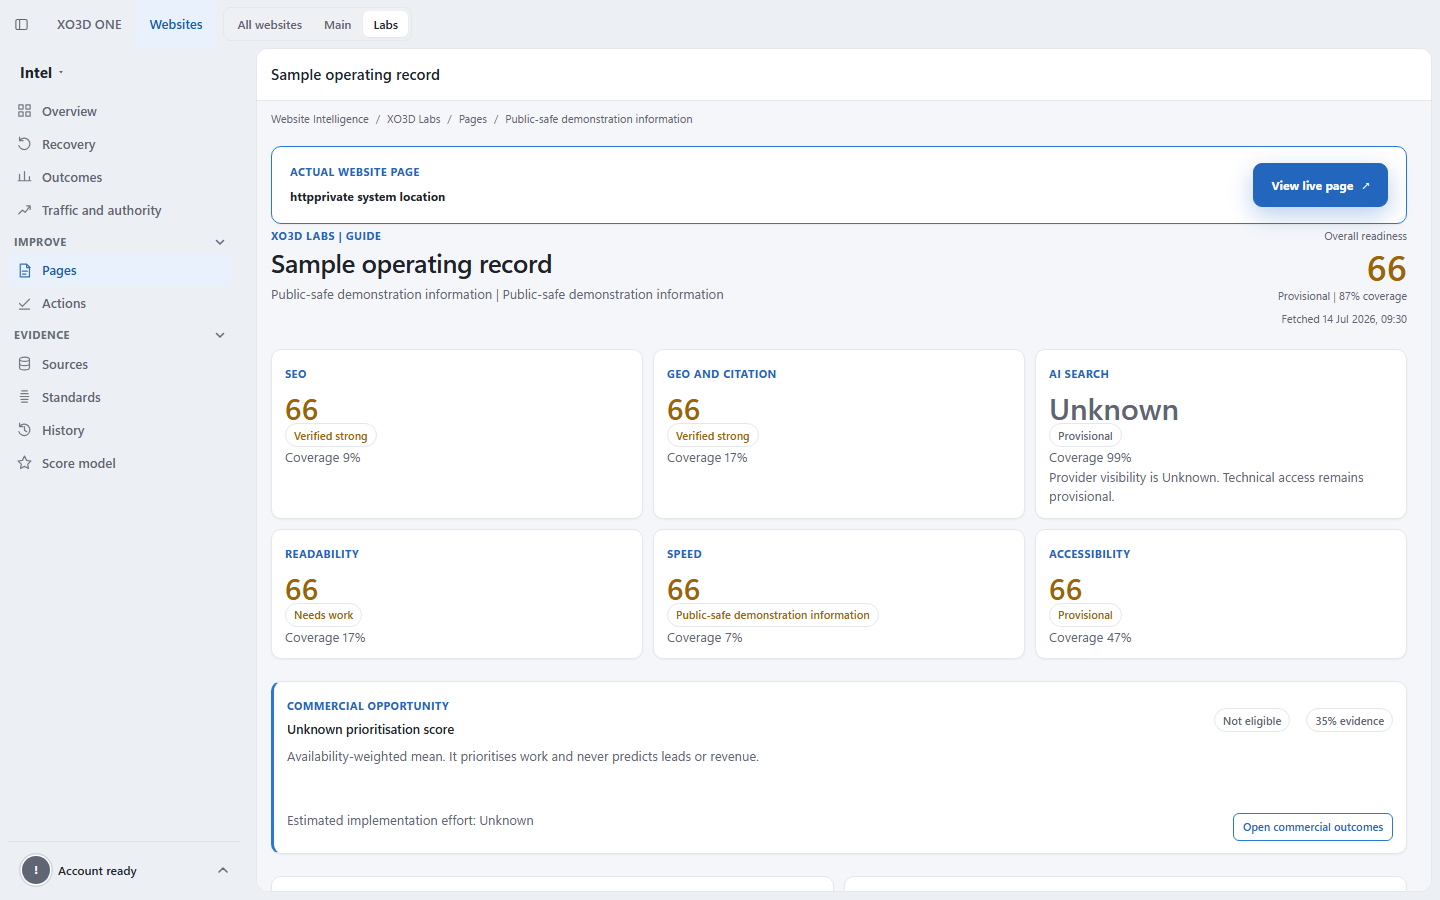Click the Needs work readability badge
This screenshot has width=1440, height=900.
pyautogui.click(x=323, y=615)
